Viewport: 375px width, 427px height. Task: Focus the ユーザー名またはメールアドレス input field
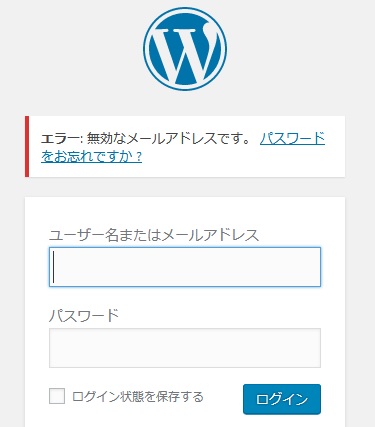click(185, 267)
